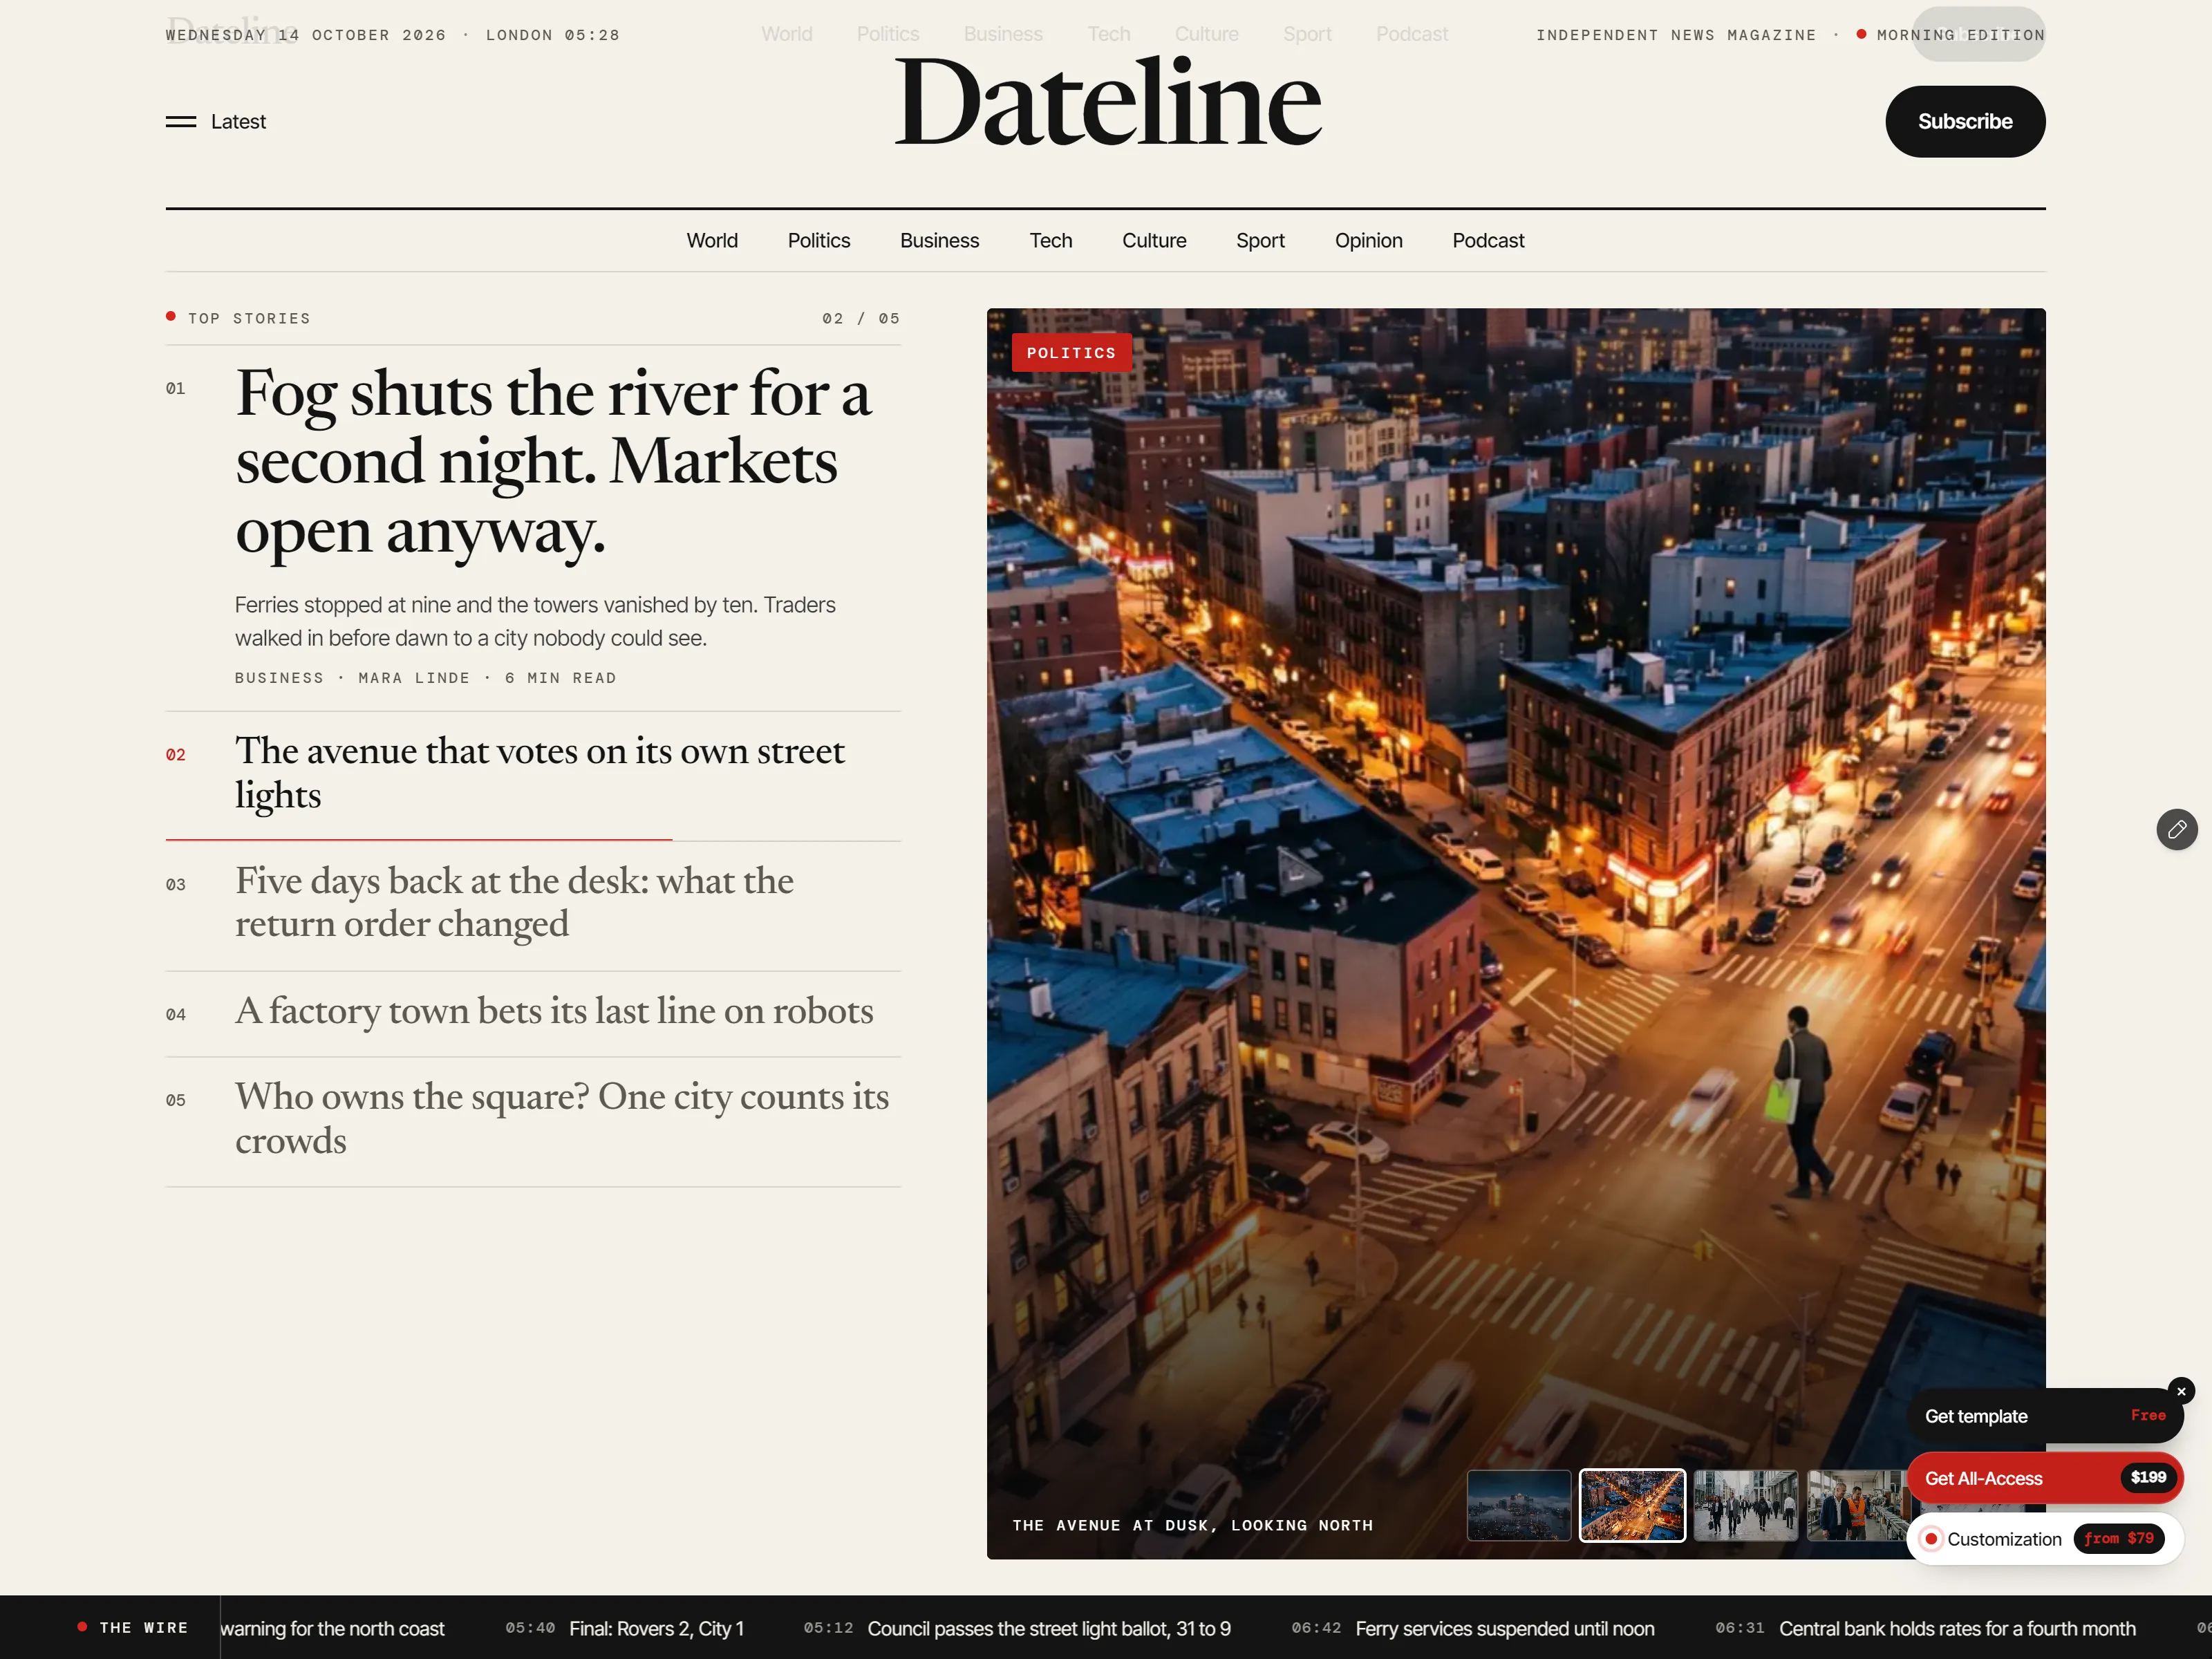The image size is (2212, 1659).
Task: Click wire item Central bank holds rates
Action: pos(1925,1628)
